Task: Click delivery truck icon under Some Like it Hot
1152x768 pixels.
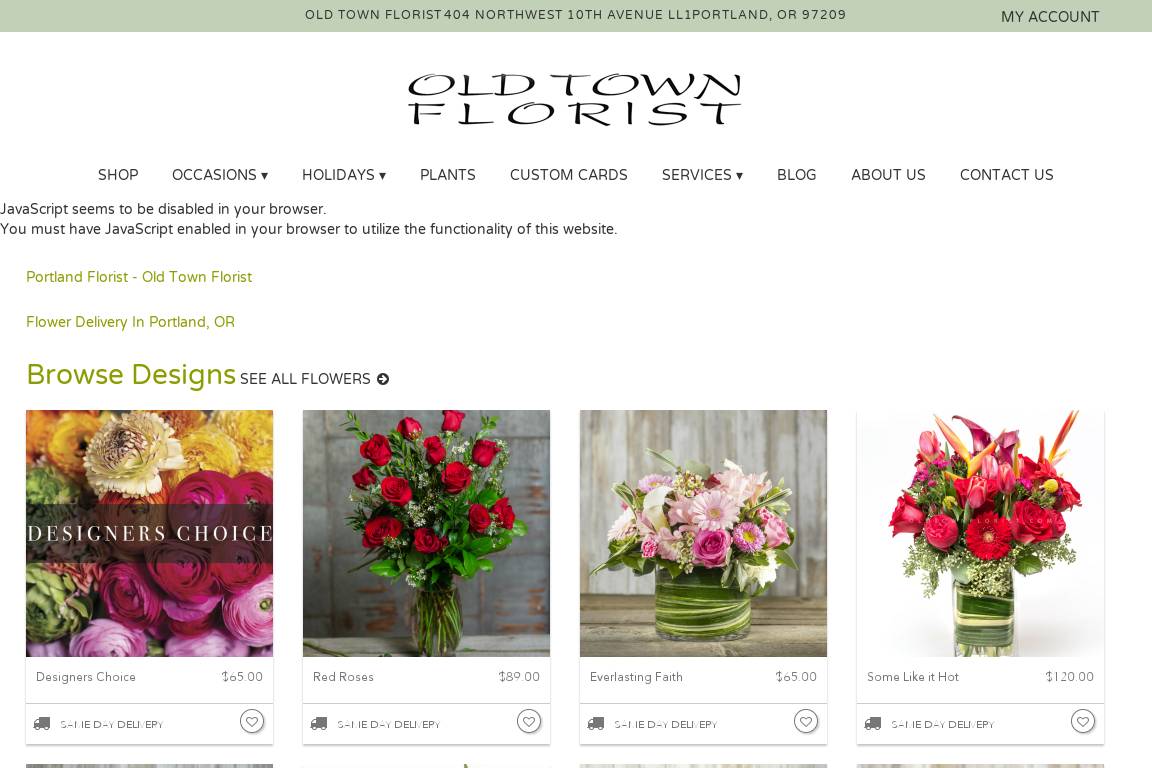Action: point(873,724)
